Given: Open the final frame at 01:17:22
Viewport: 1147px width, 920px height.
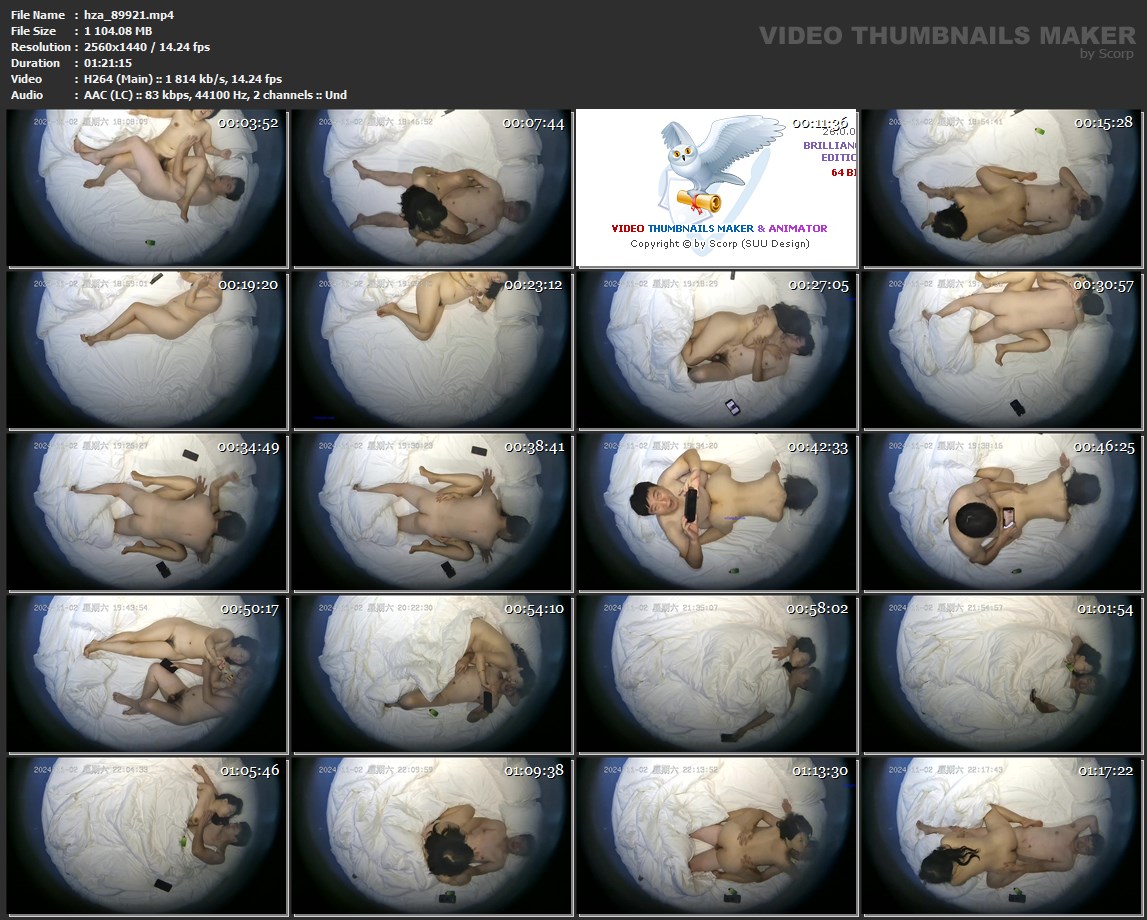Looking at the screenshot, I should pos(1002,835).
